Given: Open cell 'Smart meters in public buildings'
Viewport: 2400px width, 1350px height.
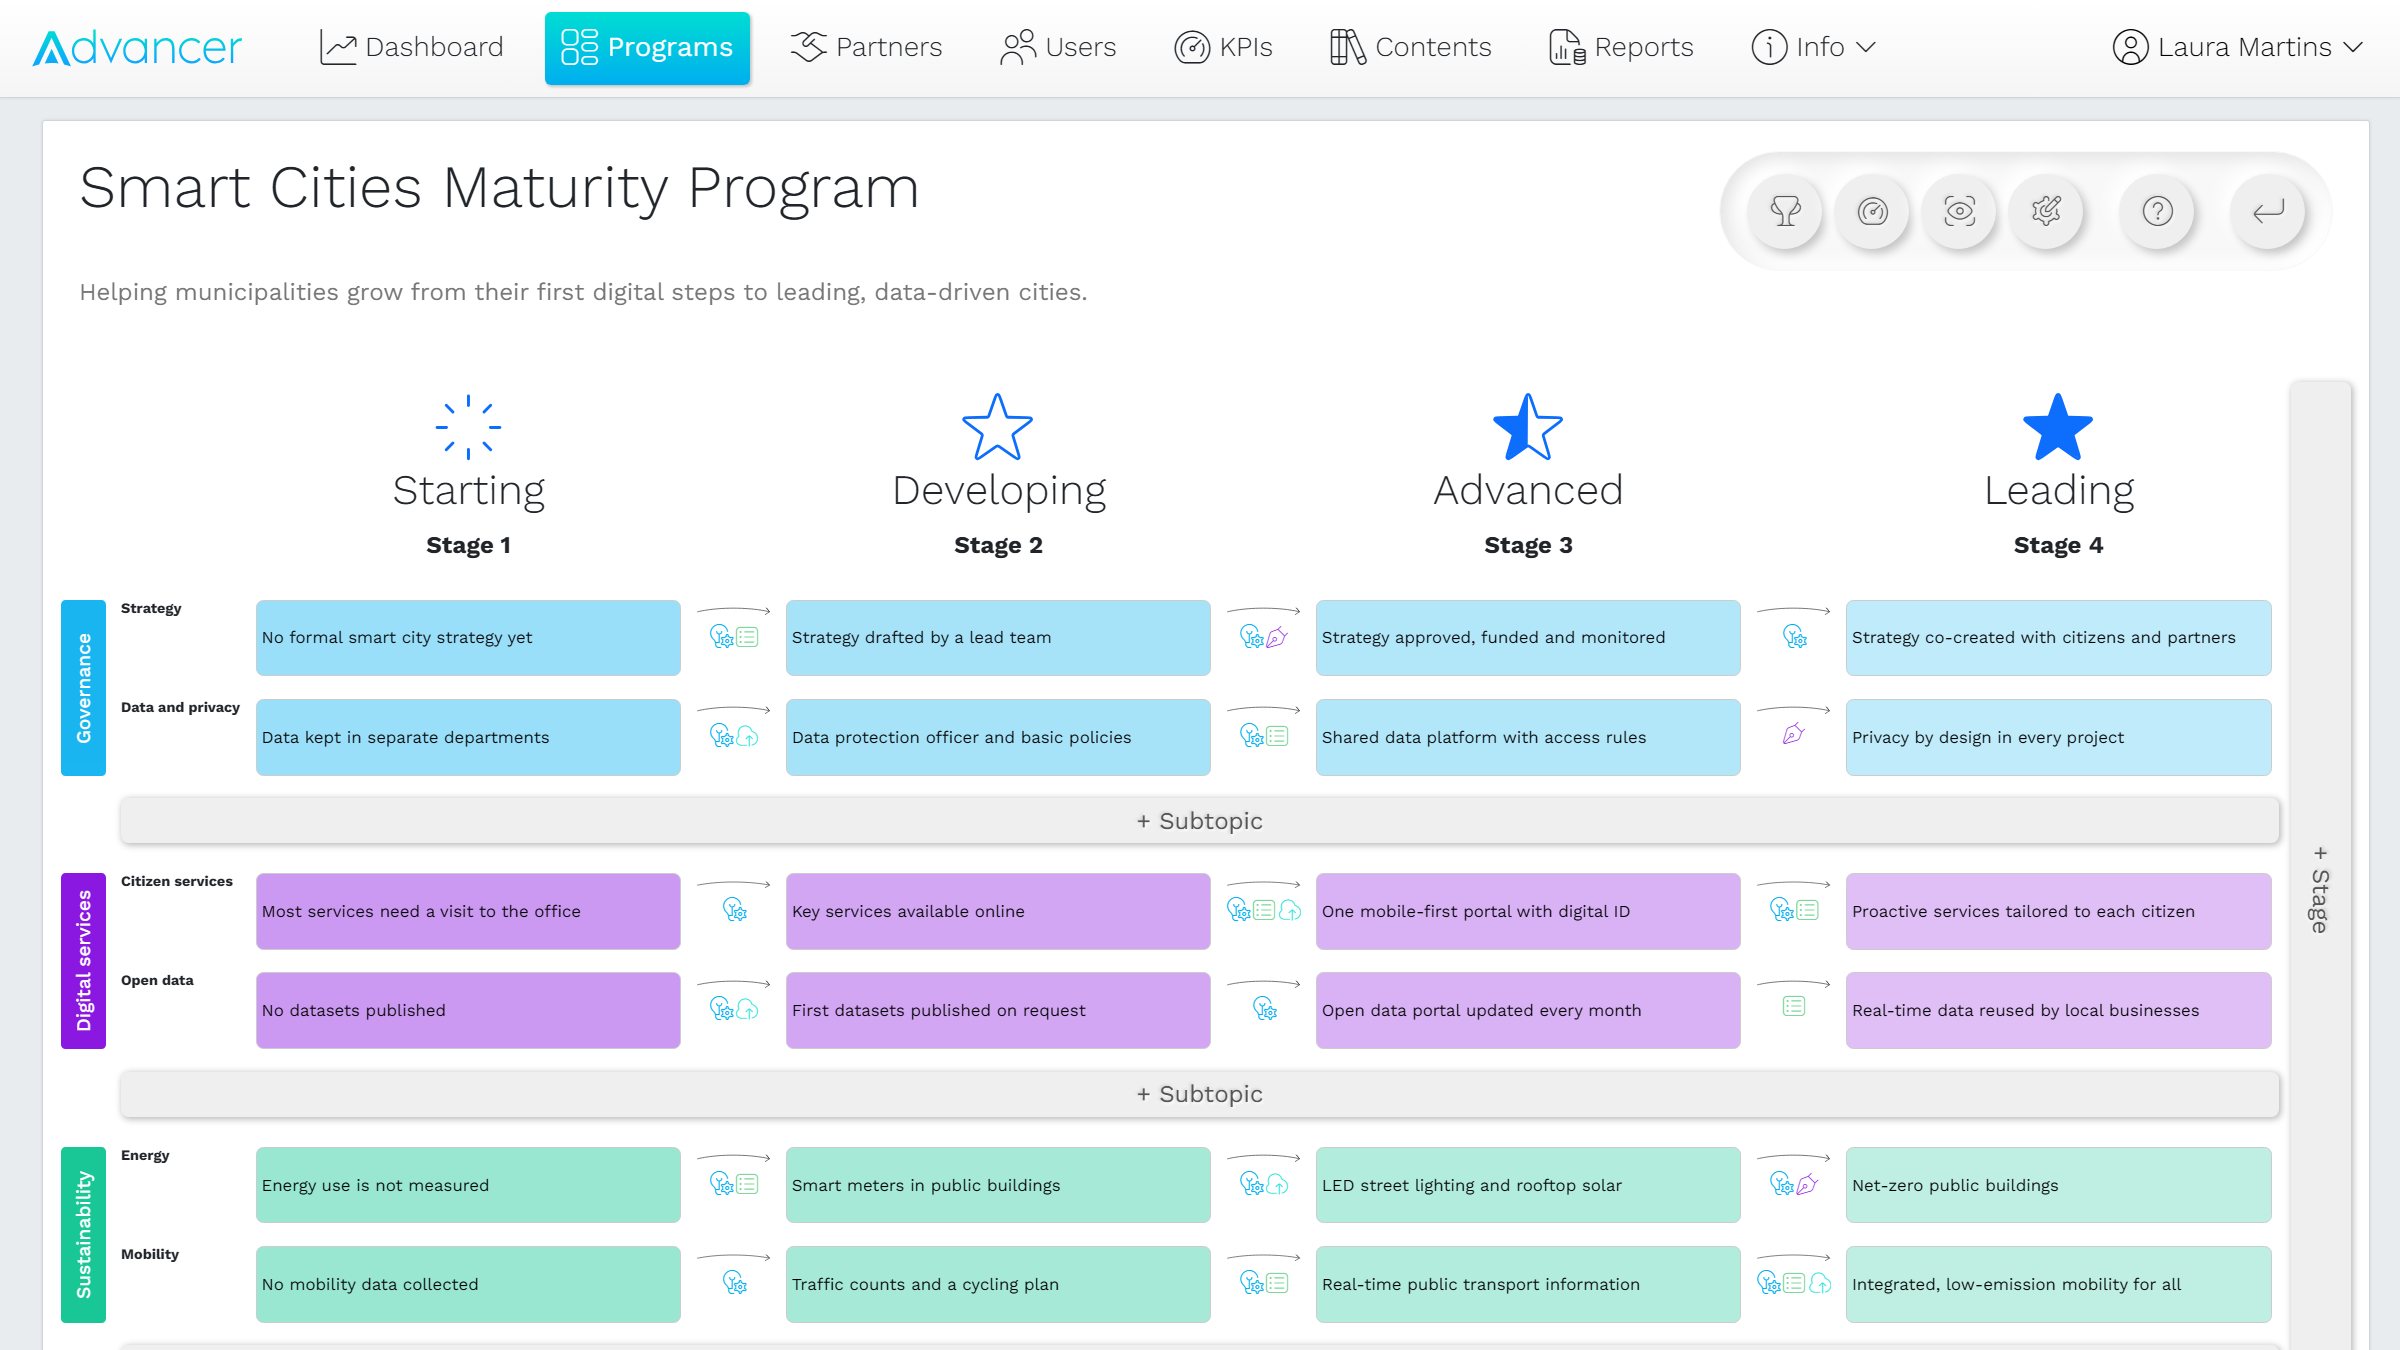Looking at the screenshot, I should tap(998, 1184).
